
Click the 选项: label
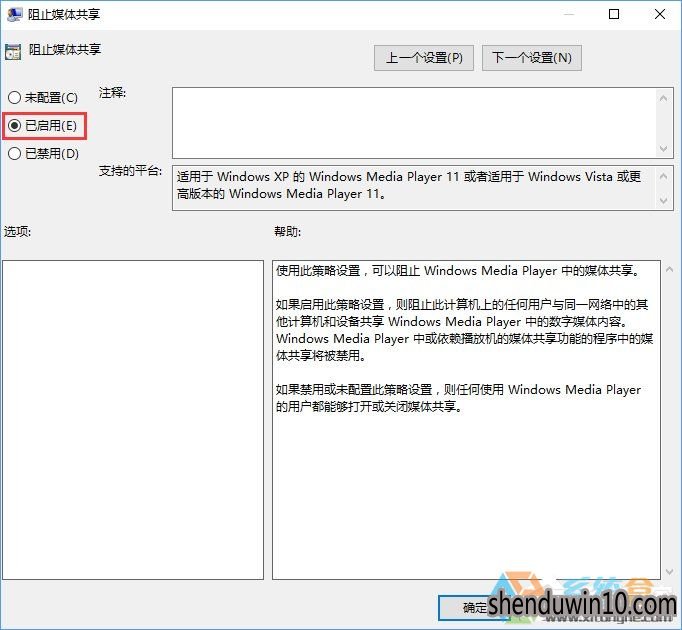pyautogui.click(x=17, y=231)
